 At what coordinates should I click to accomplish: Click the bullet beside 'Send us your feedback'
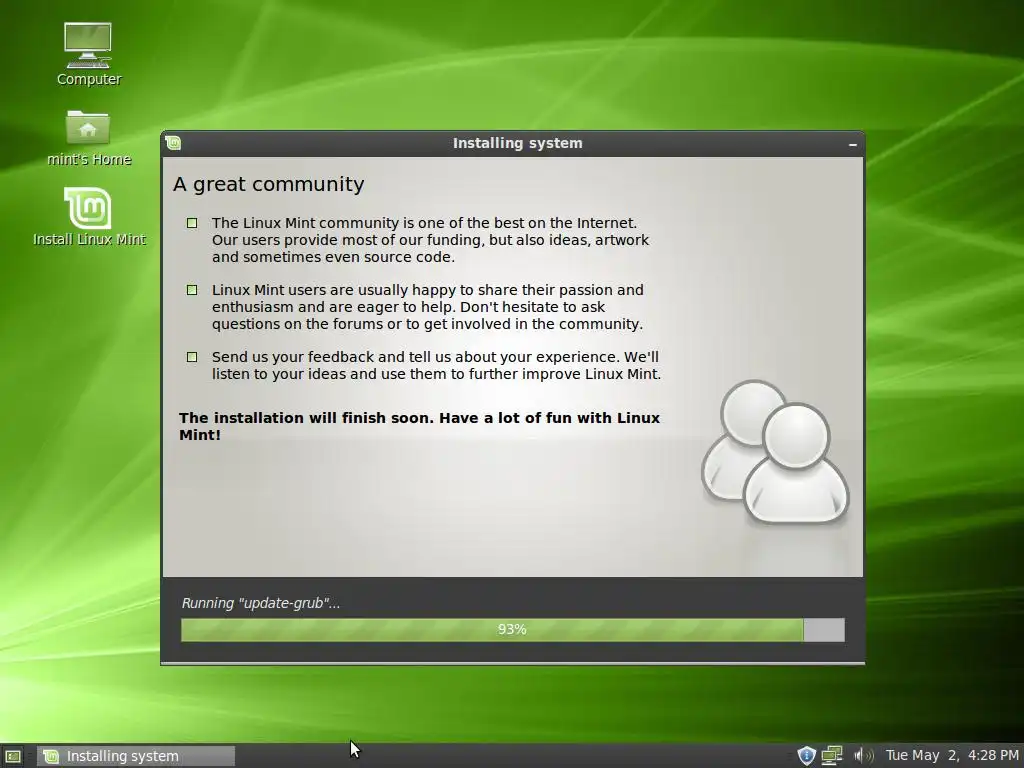[x=192, y=357]
